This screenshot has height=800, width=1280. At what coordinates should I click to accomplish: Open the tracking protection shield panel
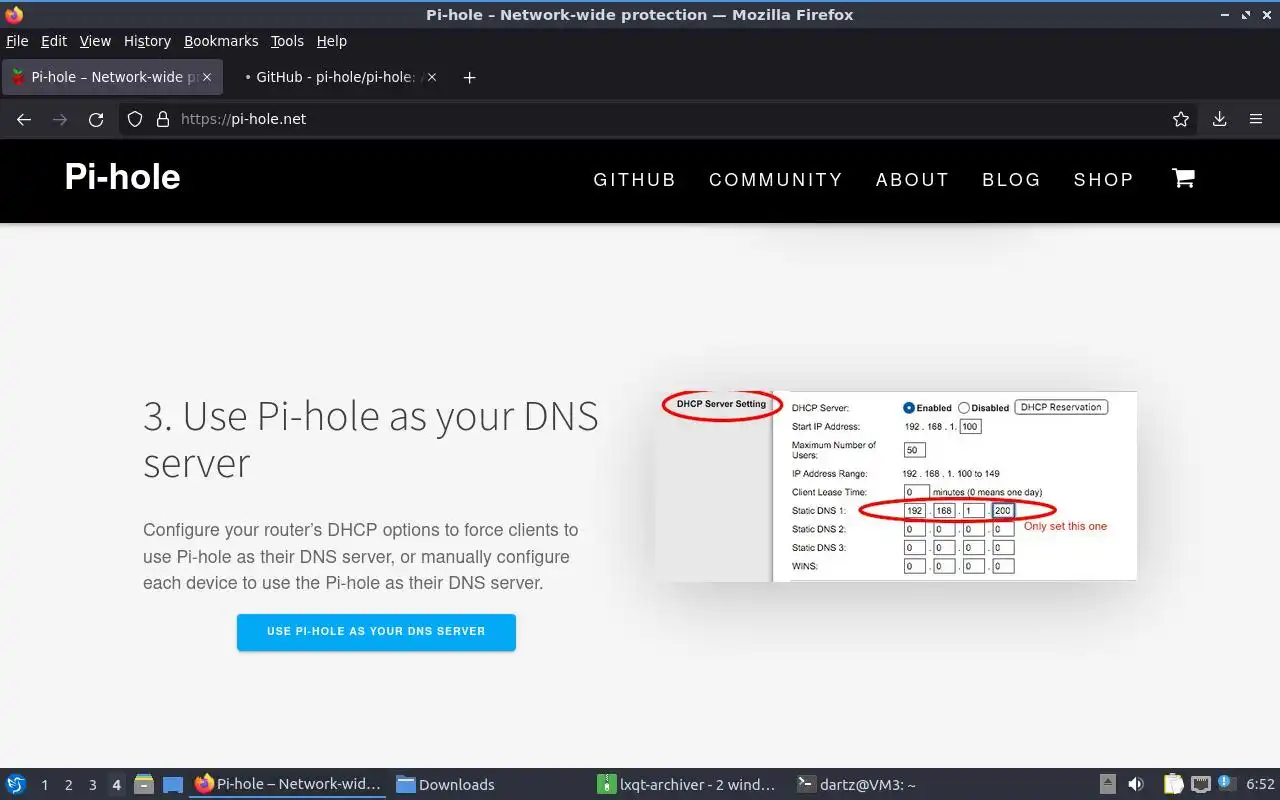136,119
